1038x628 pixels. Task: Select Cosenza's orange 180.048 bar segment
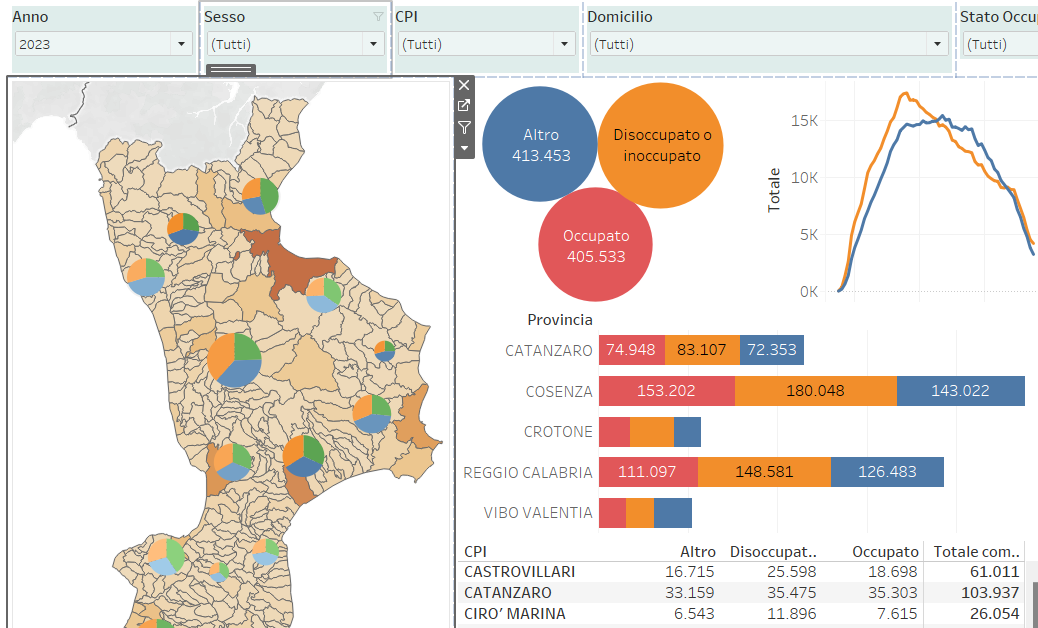point(816,391)
